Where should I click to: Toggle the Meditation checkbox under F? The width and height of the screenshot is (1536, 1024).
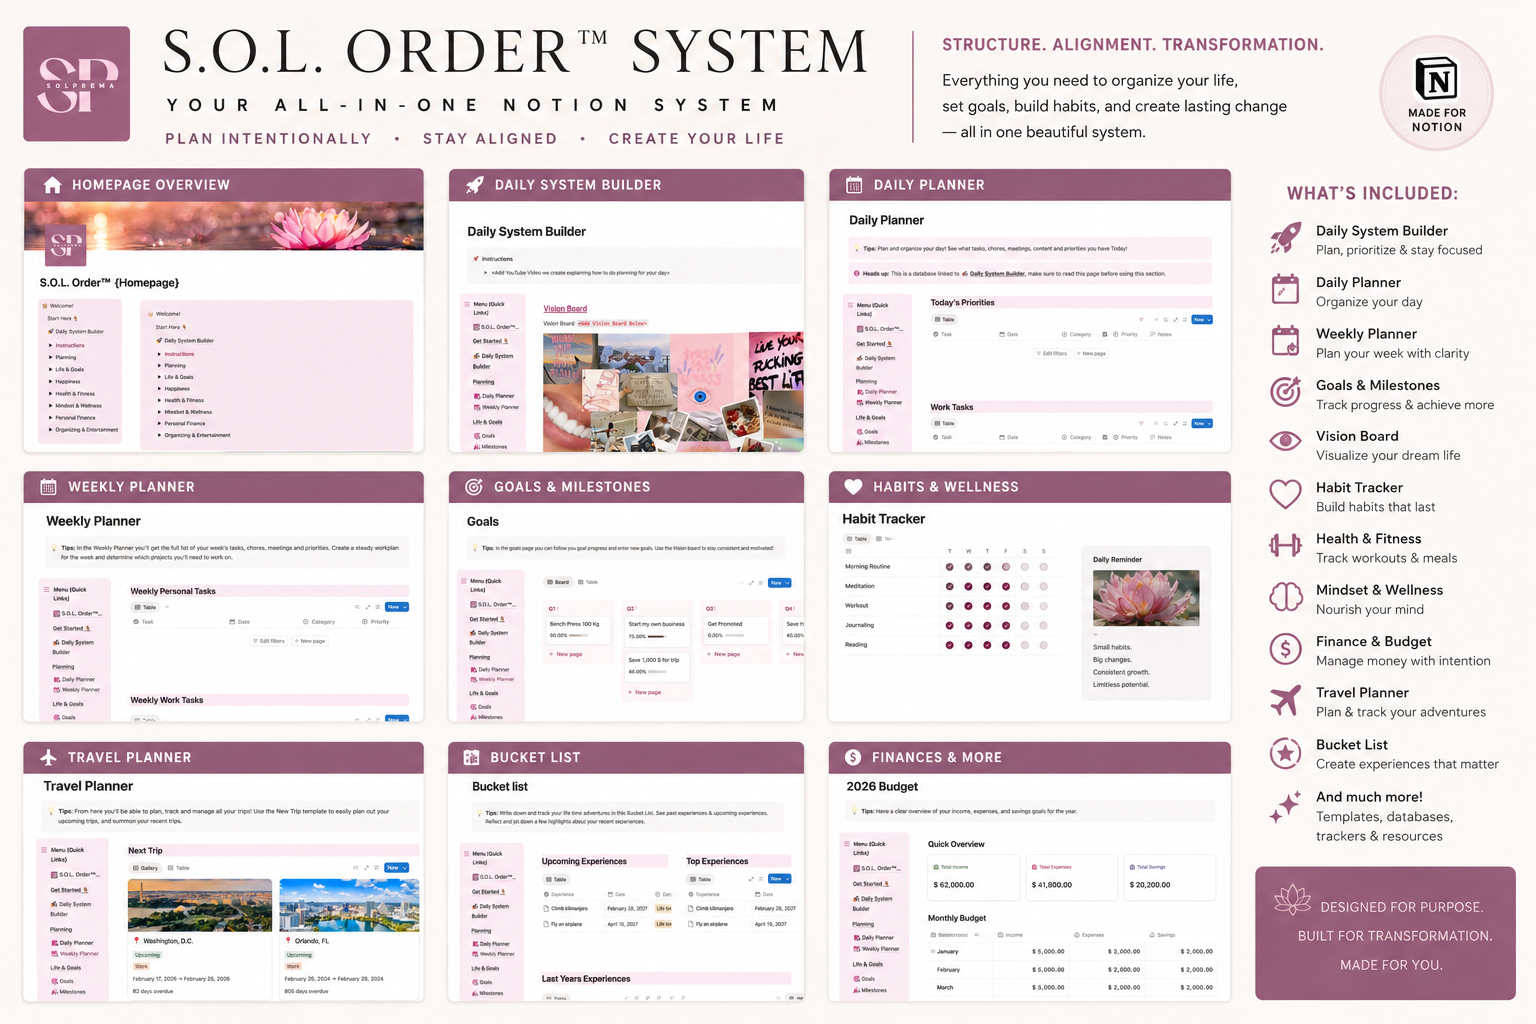click(1006, 586)
